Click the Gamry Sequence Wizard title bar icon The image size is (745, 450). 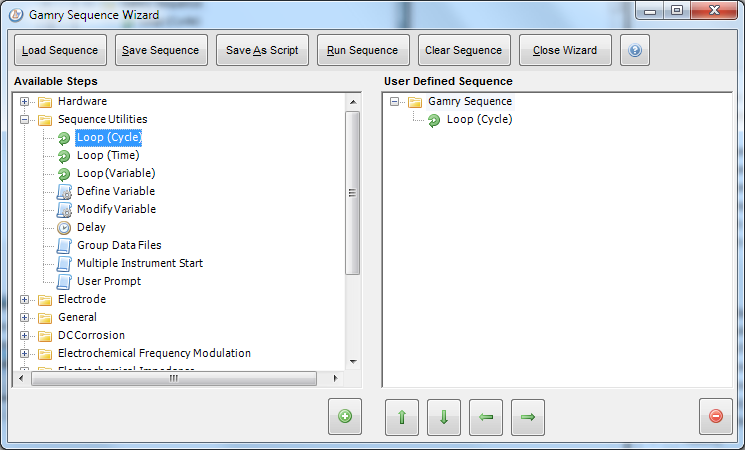tap(16, 15)
